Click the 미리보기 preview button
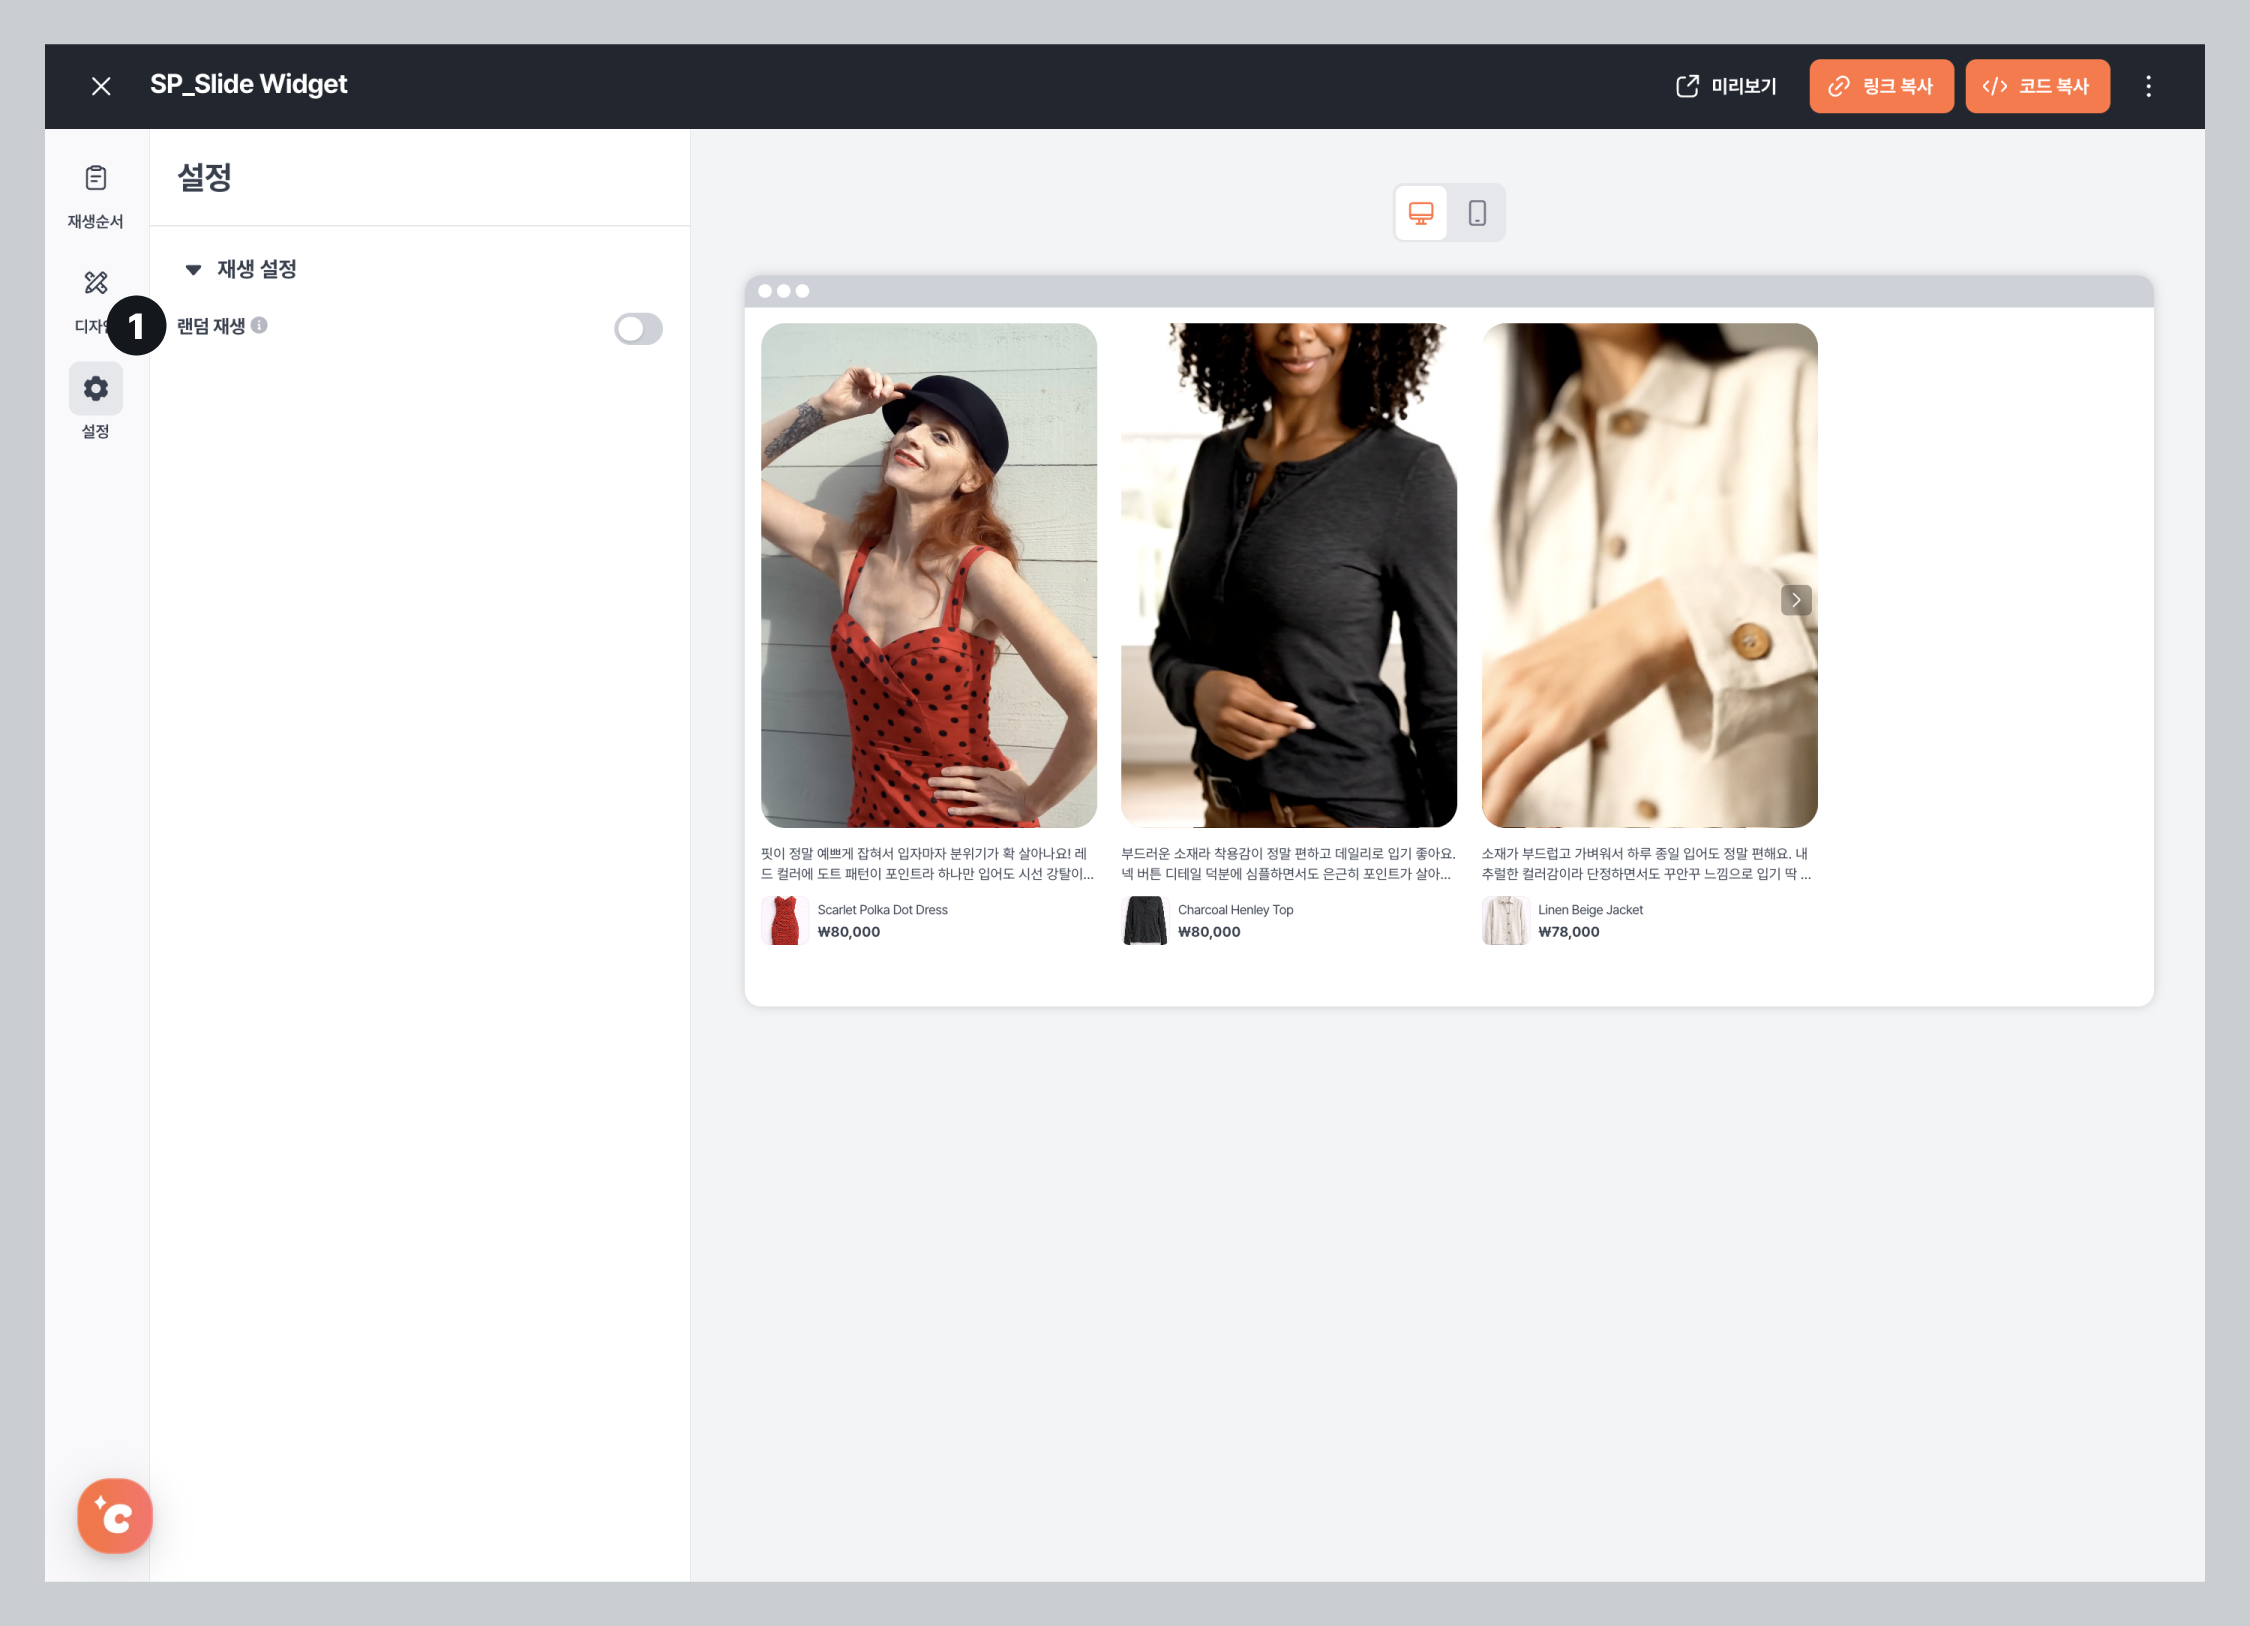Viewport: 2250px width, 1626px height. (1726, 86)
